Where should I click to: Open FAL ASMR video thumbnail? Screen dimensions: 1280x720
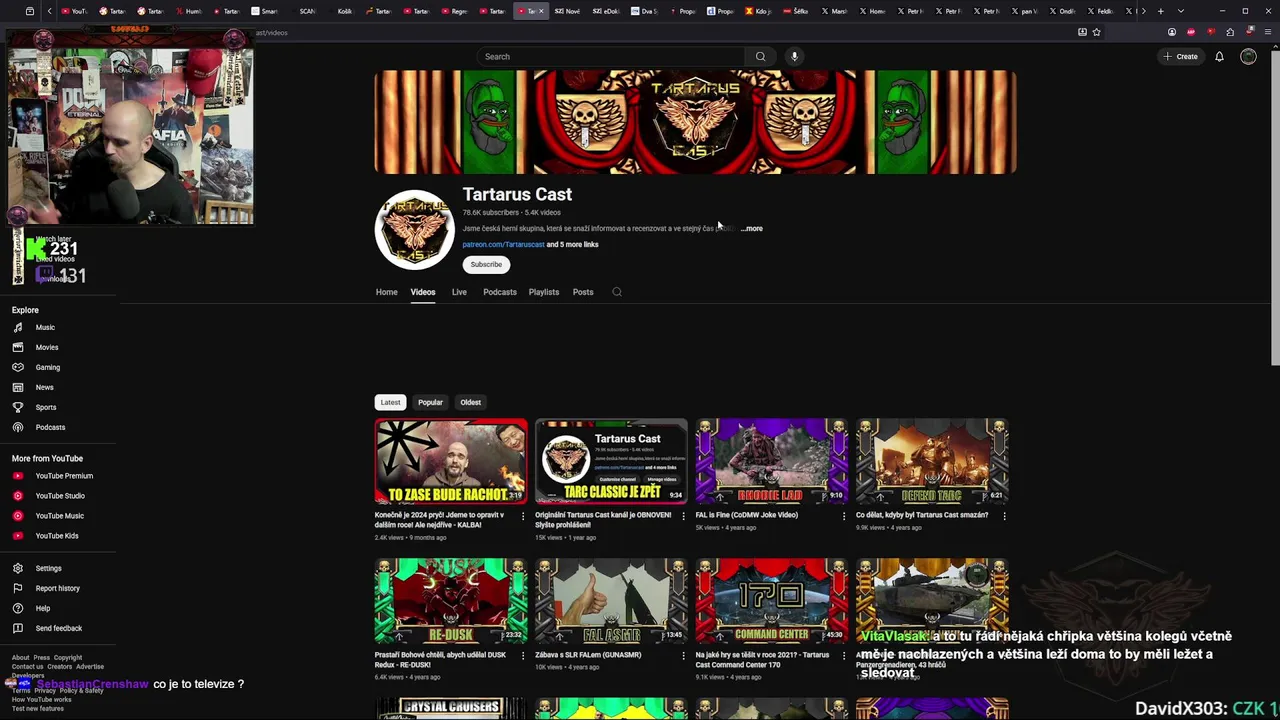(x=611, y=601)
